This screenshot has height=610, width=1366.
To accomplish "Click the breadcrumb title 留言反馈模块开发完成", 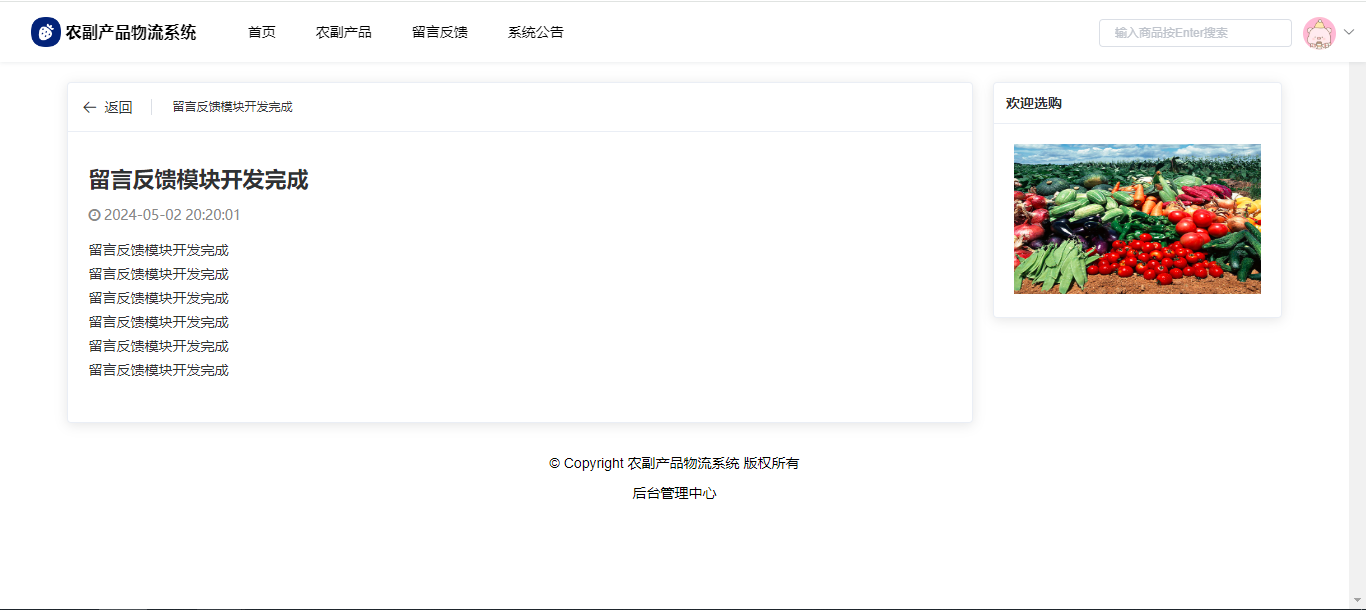I will point(233,107).
